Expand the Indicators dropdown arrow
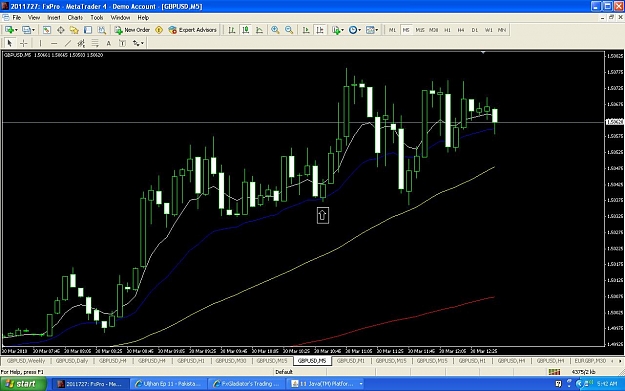The height and width of the screenshot is (391, 625). coord(342,30)
